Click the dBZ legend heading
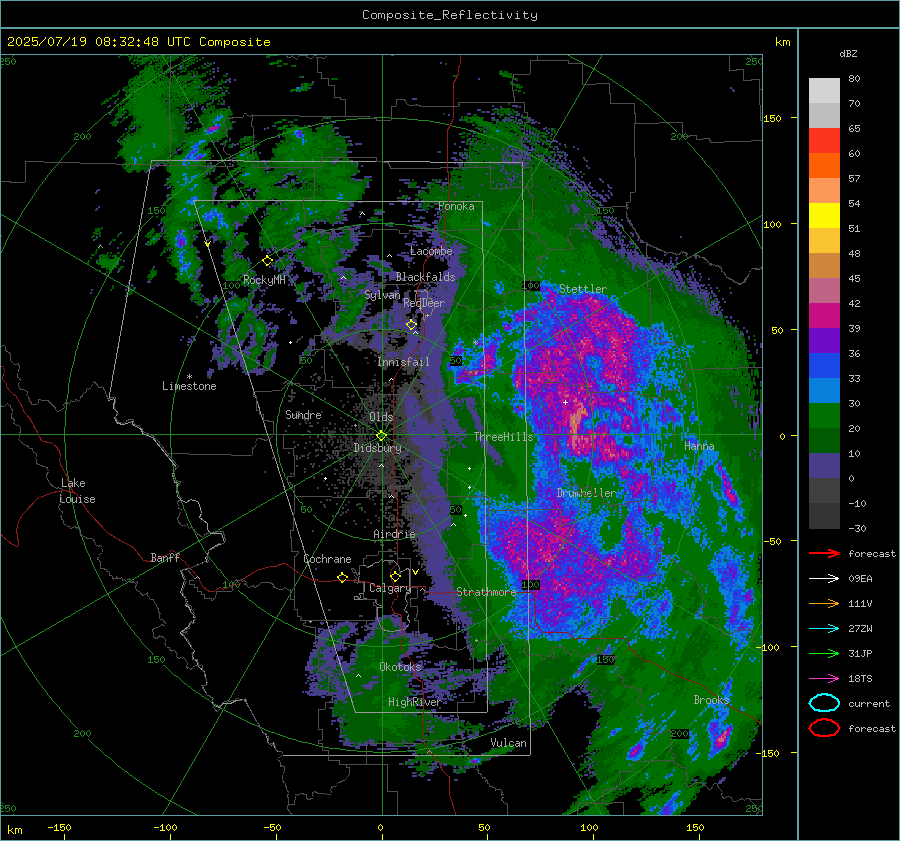 [848, 54]
